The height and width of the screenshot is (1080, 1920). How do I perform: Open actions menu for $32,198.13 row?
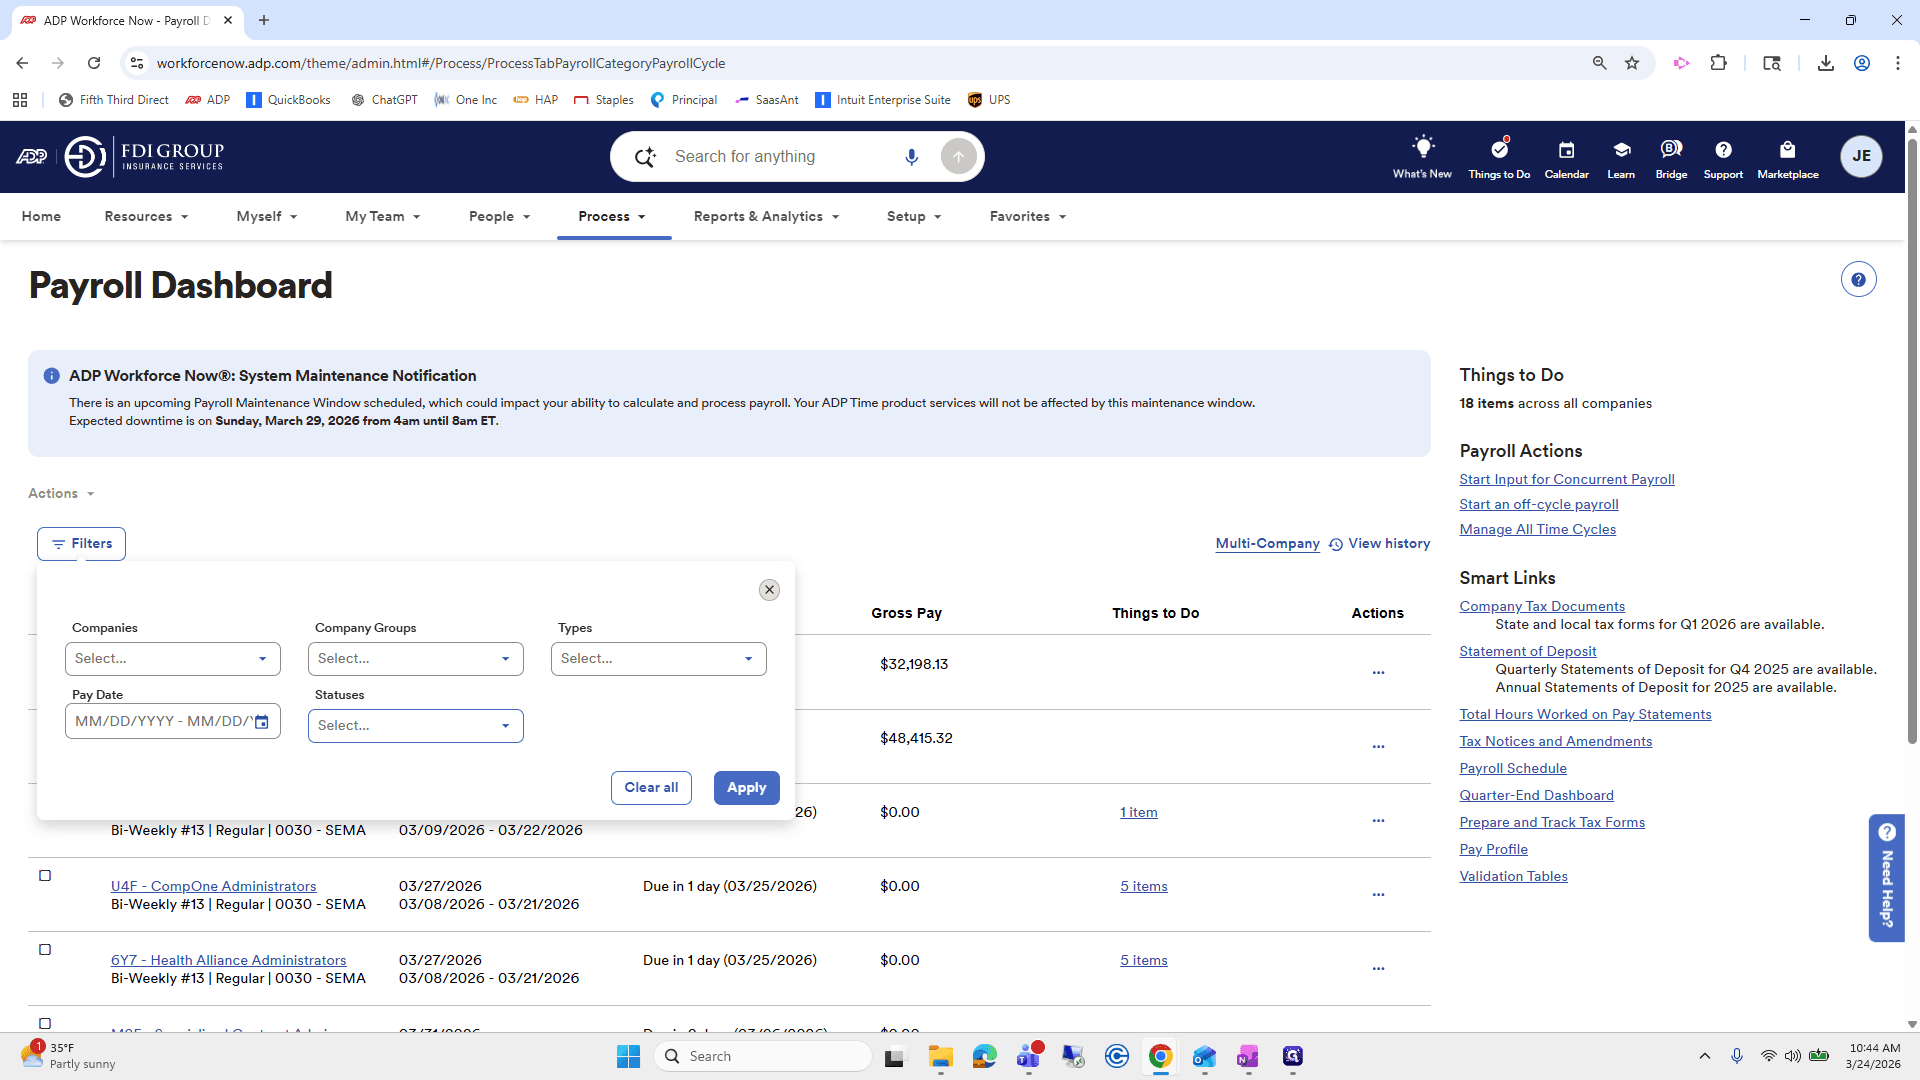(x=1378, y=672)
